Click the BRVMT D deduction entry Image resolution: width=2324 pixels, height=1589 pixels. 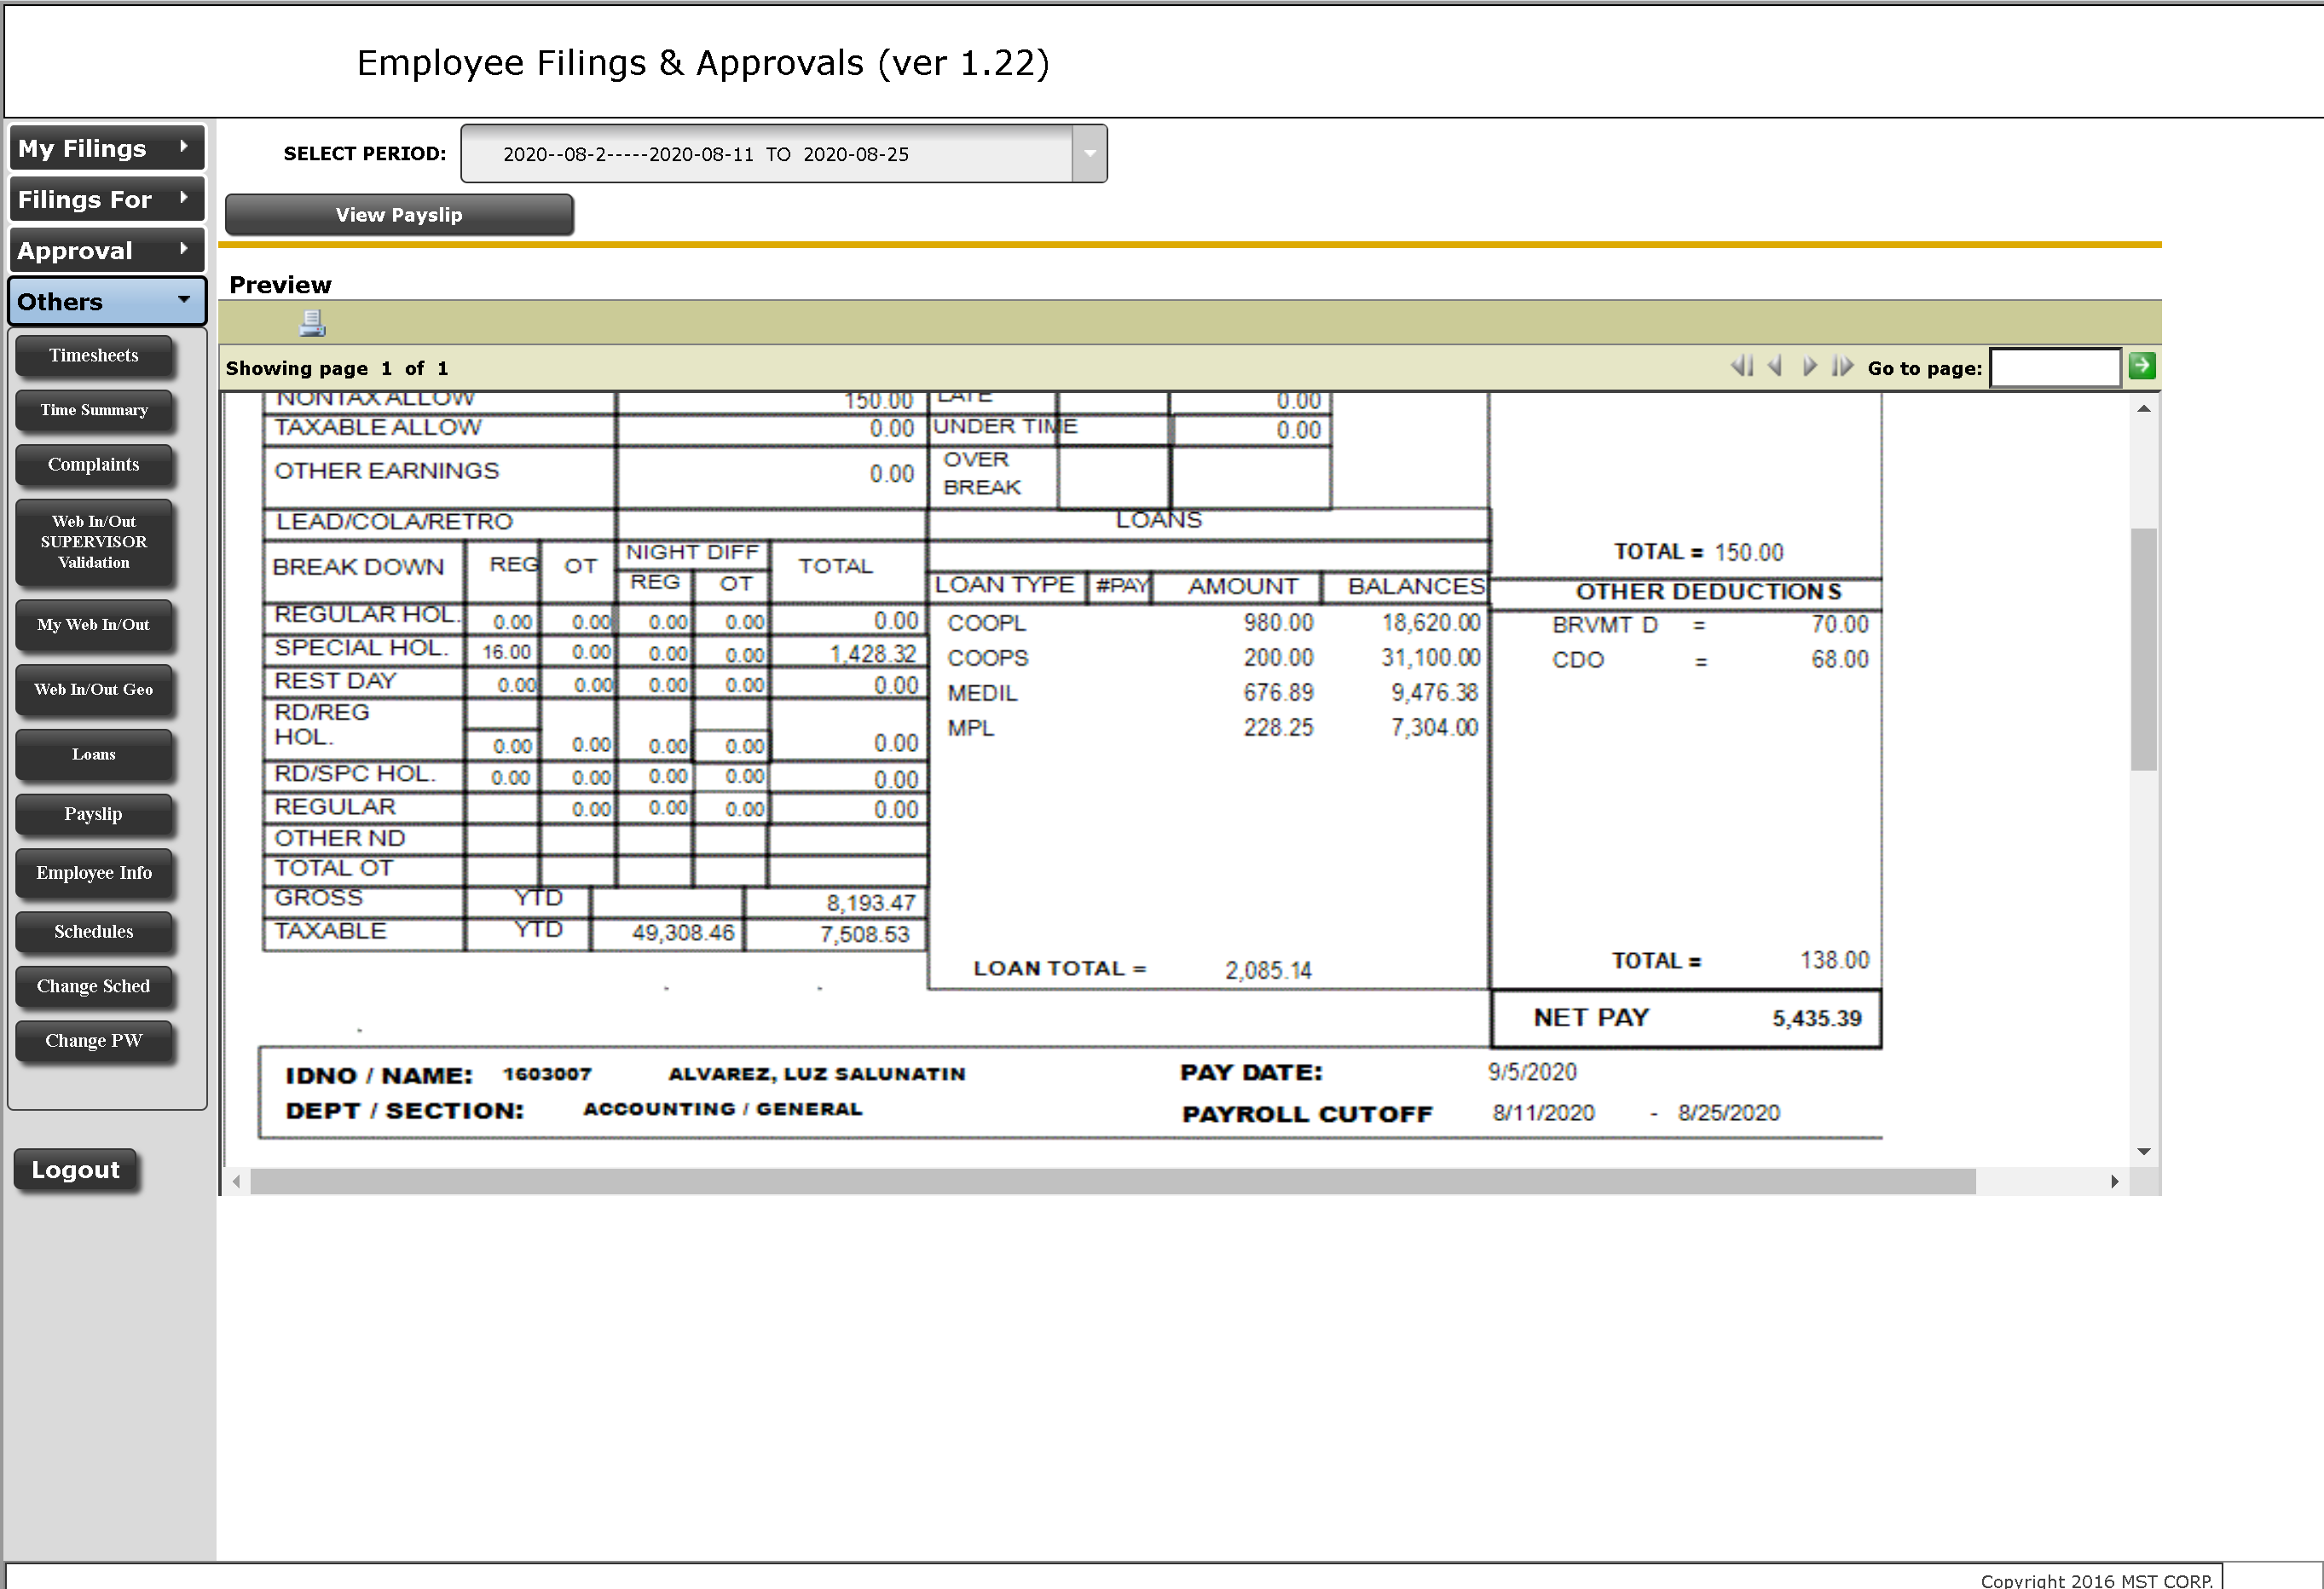(1709, 625)
